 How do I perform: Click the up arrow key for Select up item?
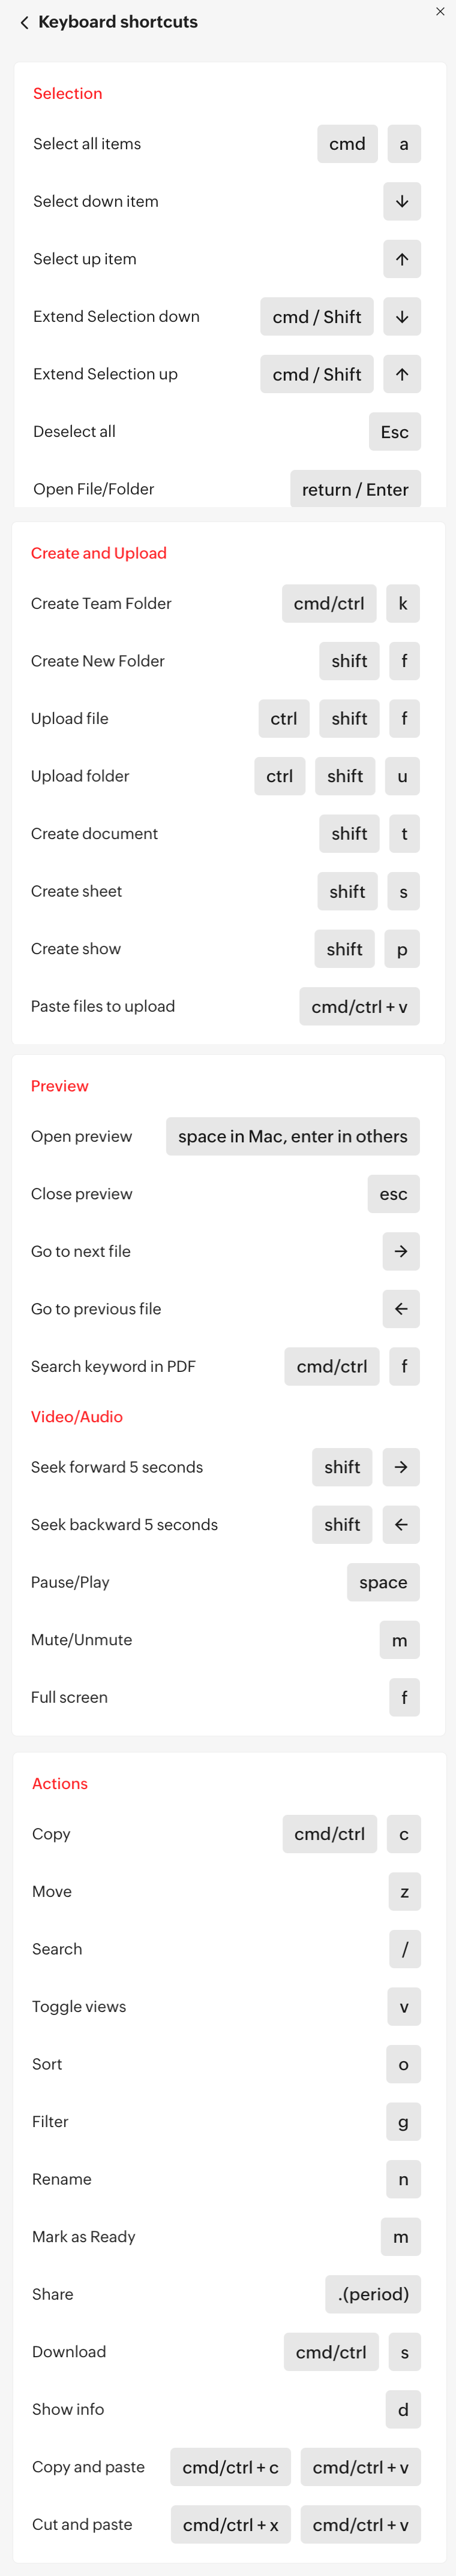pyautogui.click(x=402, y=259)
